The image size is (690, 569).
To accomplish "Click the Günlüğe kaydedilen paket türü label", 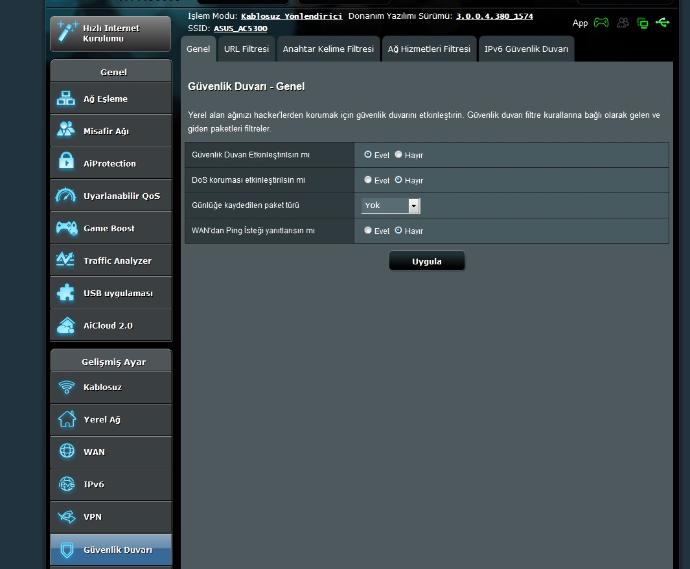I will 245,205.
